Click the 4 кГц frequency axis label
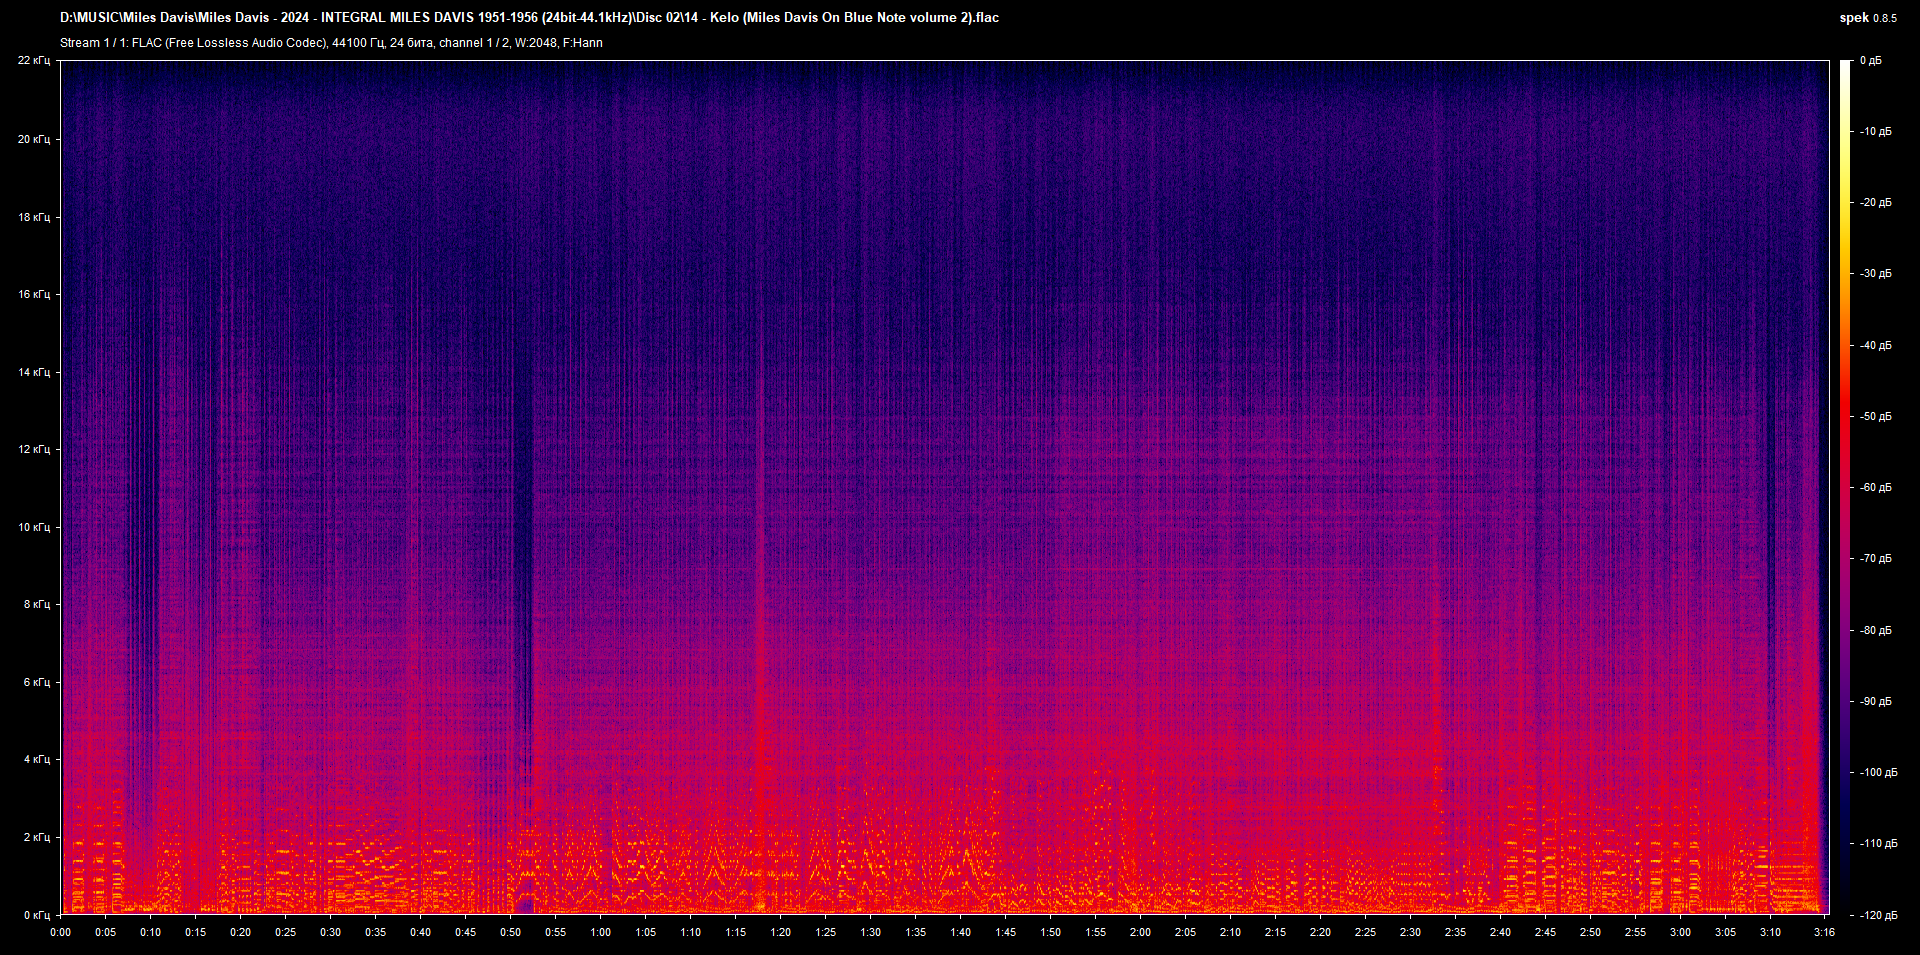This screenshot has width=1920, height=955. [36, 759]
